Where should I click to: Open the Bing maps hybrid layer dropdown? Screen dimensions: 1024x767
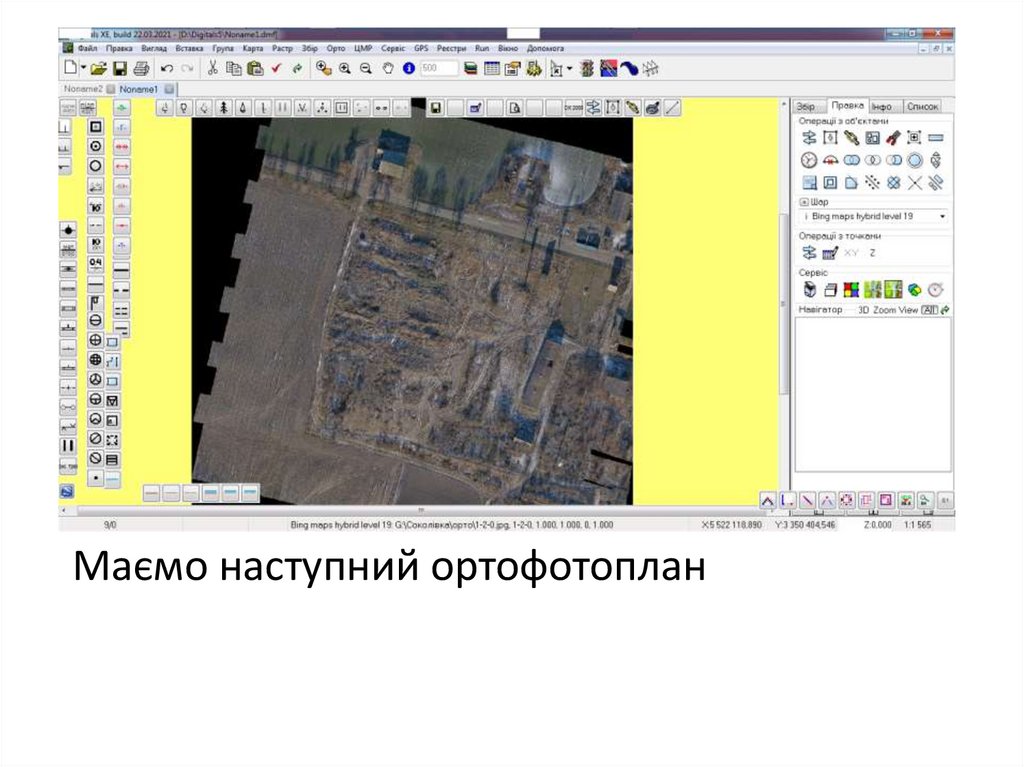[x=942, y=216]
